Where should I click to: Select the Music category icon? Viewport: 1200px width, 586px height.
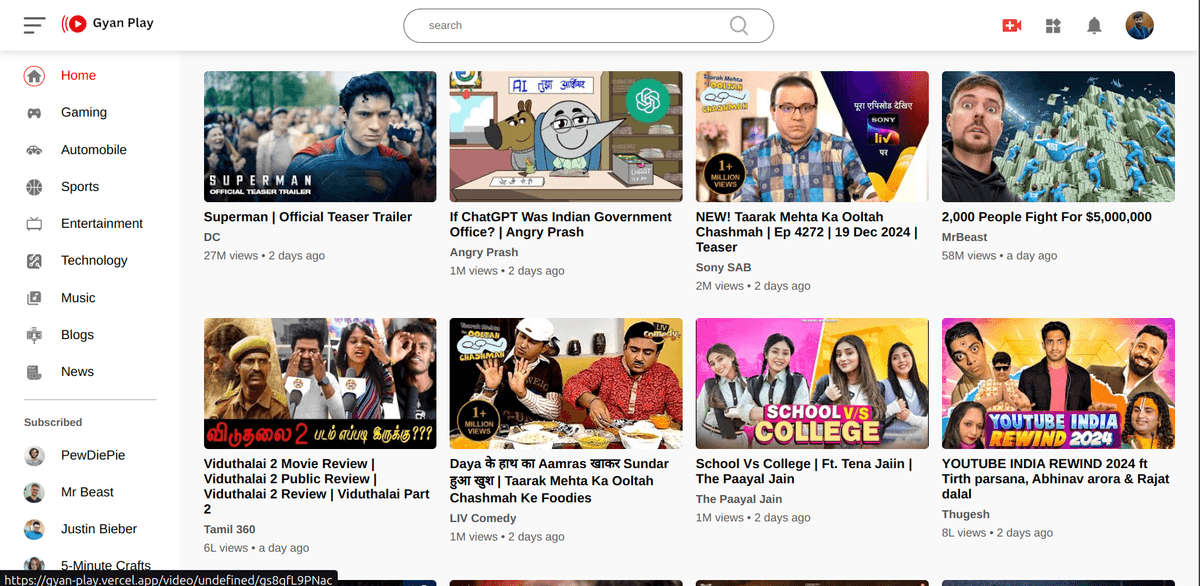34,298
